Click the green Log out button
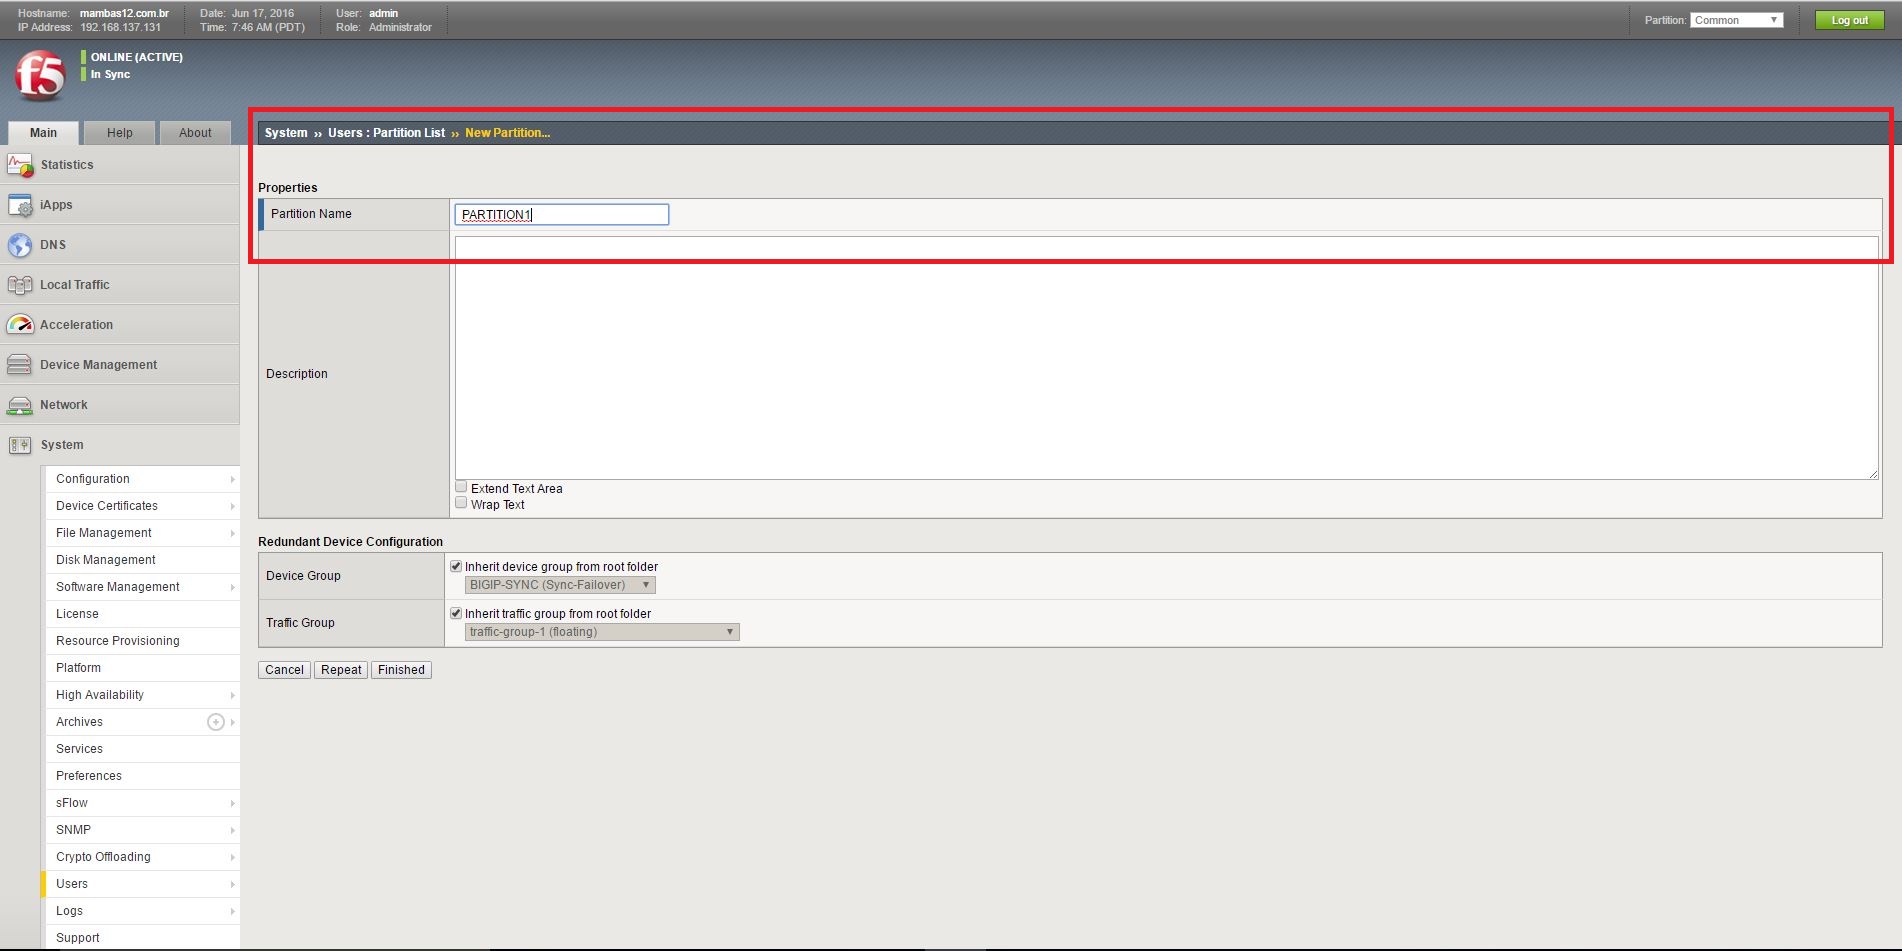Viewport: 1902px width, 951px height. click(1849, 20)
